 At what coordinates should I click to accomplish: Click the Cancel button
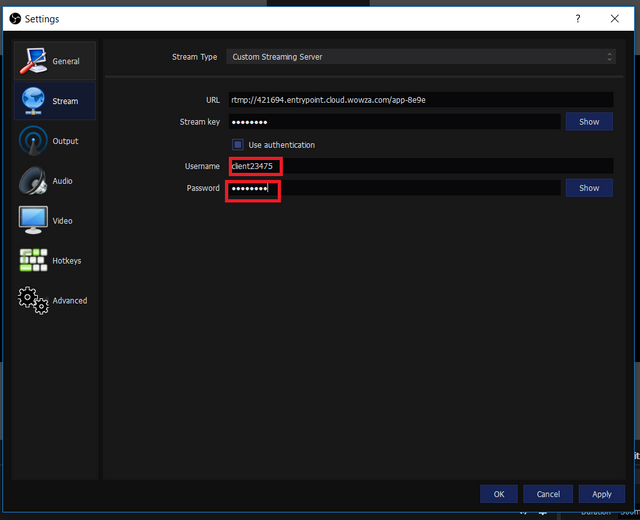coord(548,494)
